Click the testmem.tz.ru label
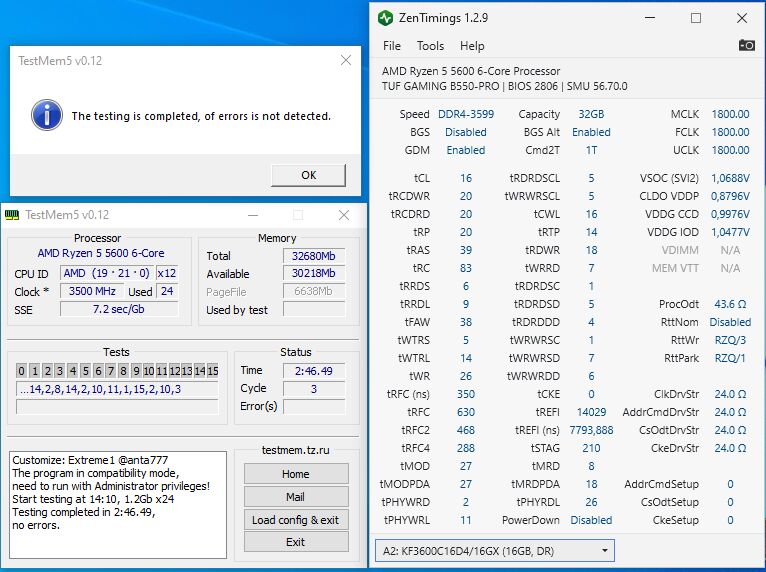Viewport: 766px width, 572px height. pos(296,450)
